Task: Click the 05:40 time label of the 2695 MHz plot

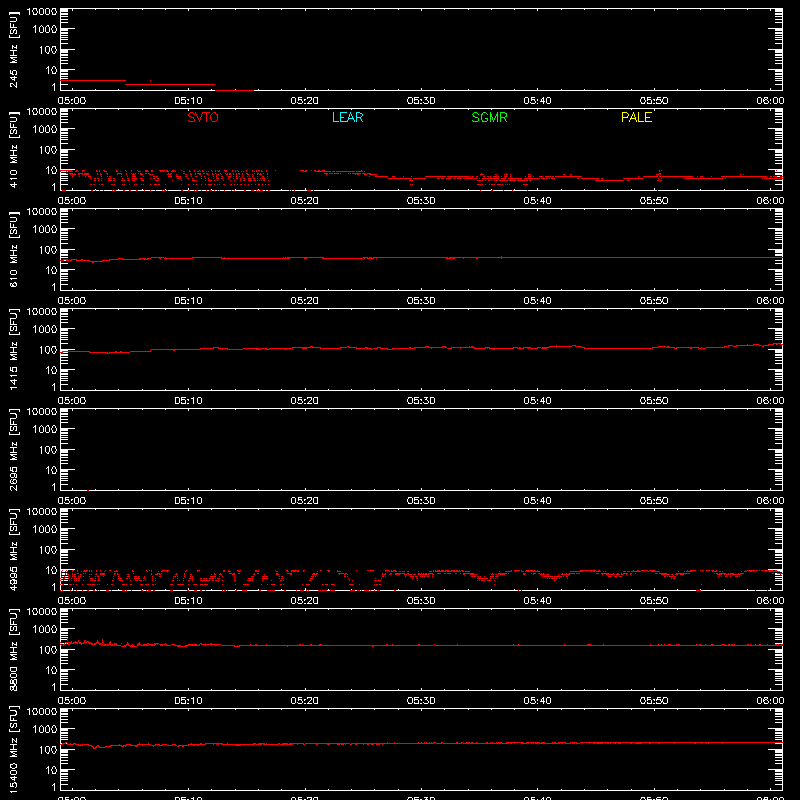Action: [x=537, y=501]
